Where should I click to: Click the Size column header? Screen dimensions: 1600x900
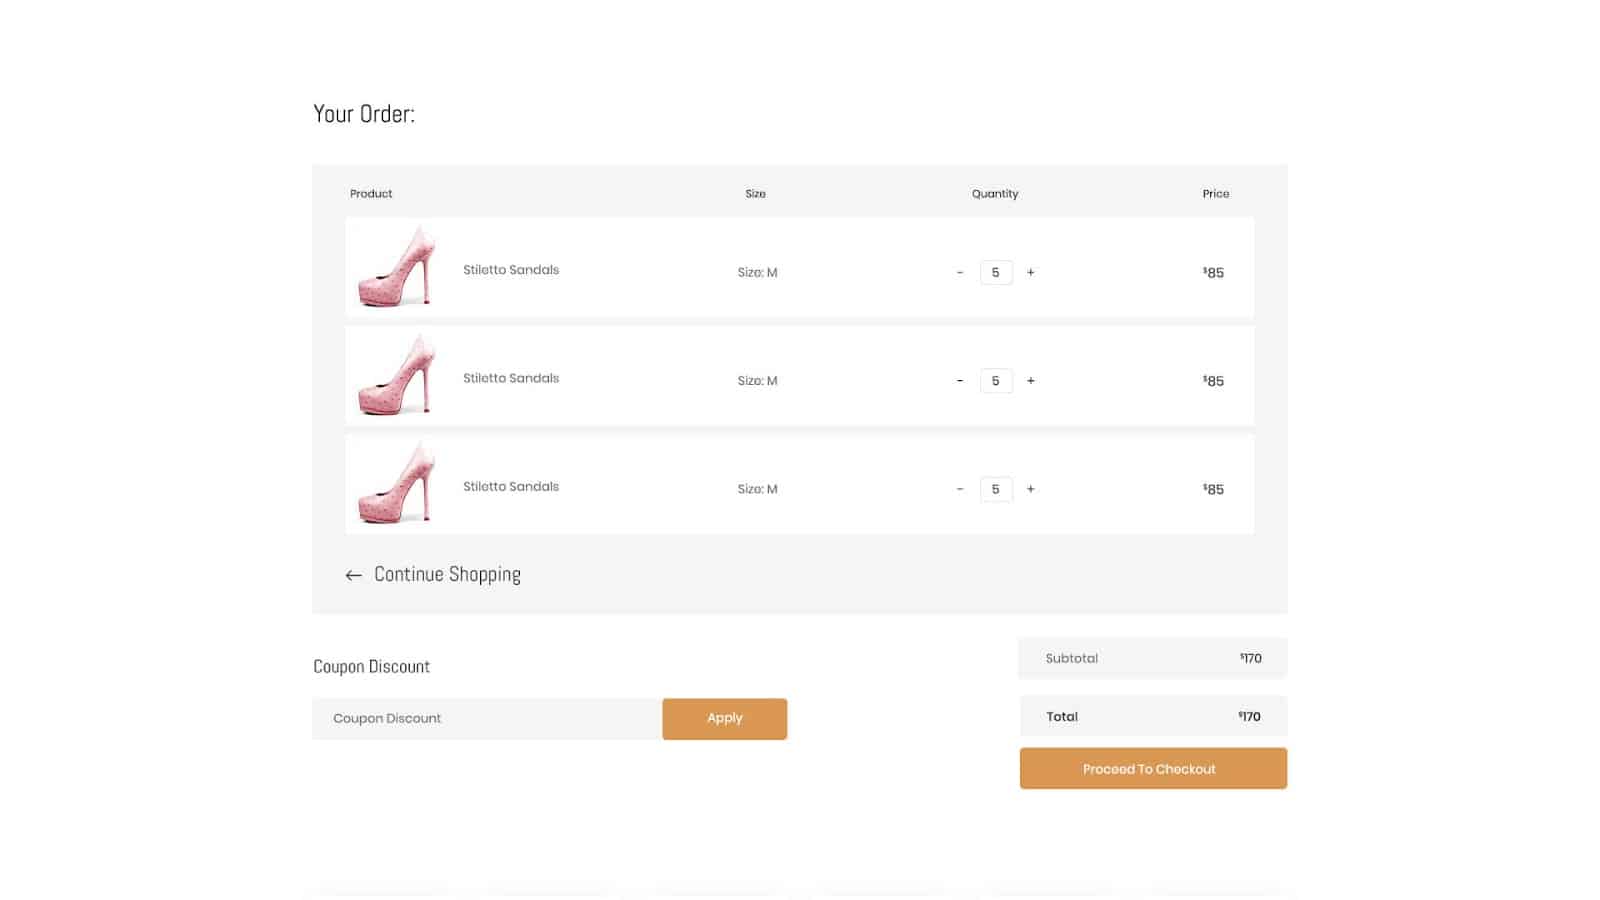[756, 194]
